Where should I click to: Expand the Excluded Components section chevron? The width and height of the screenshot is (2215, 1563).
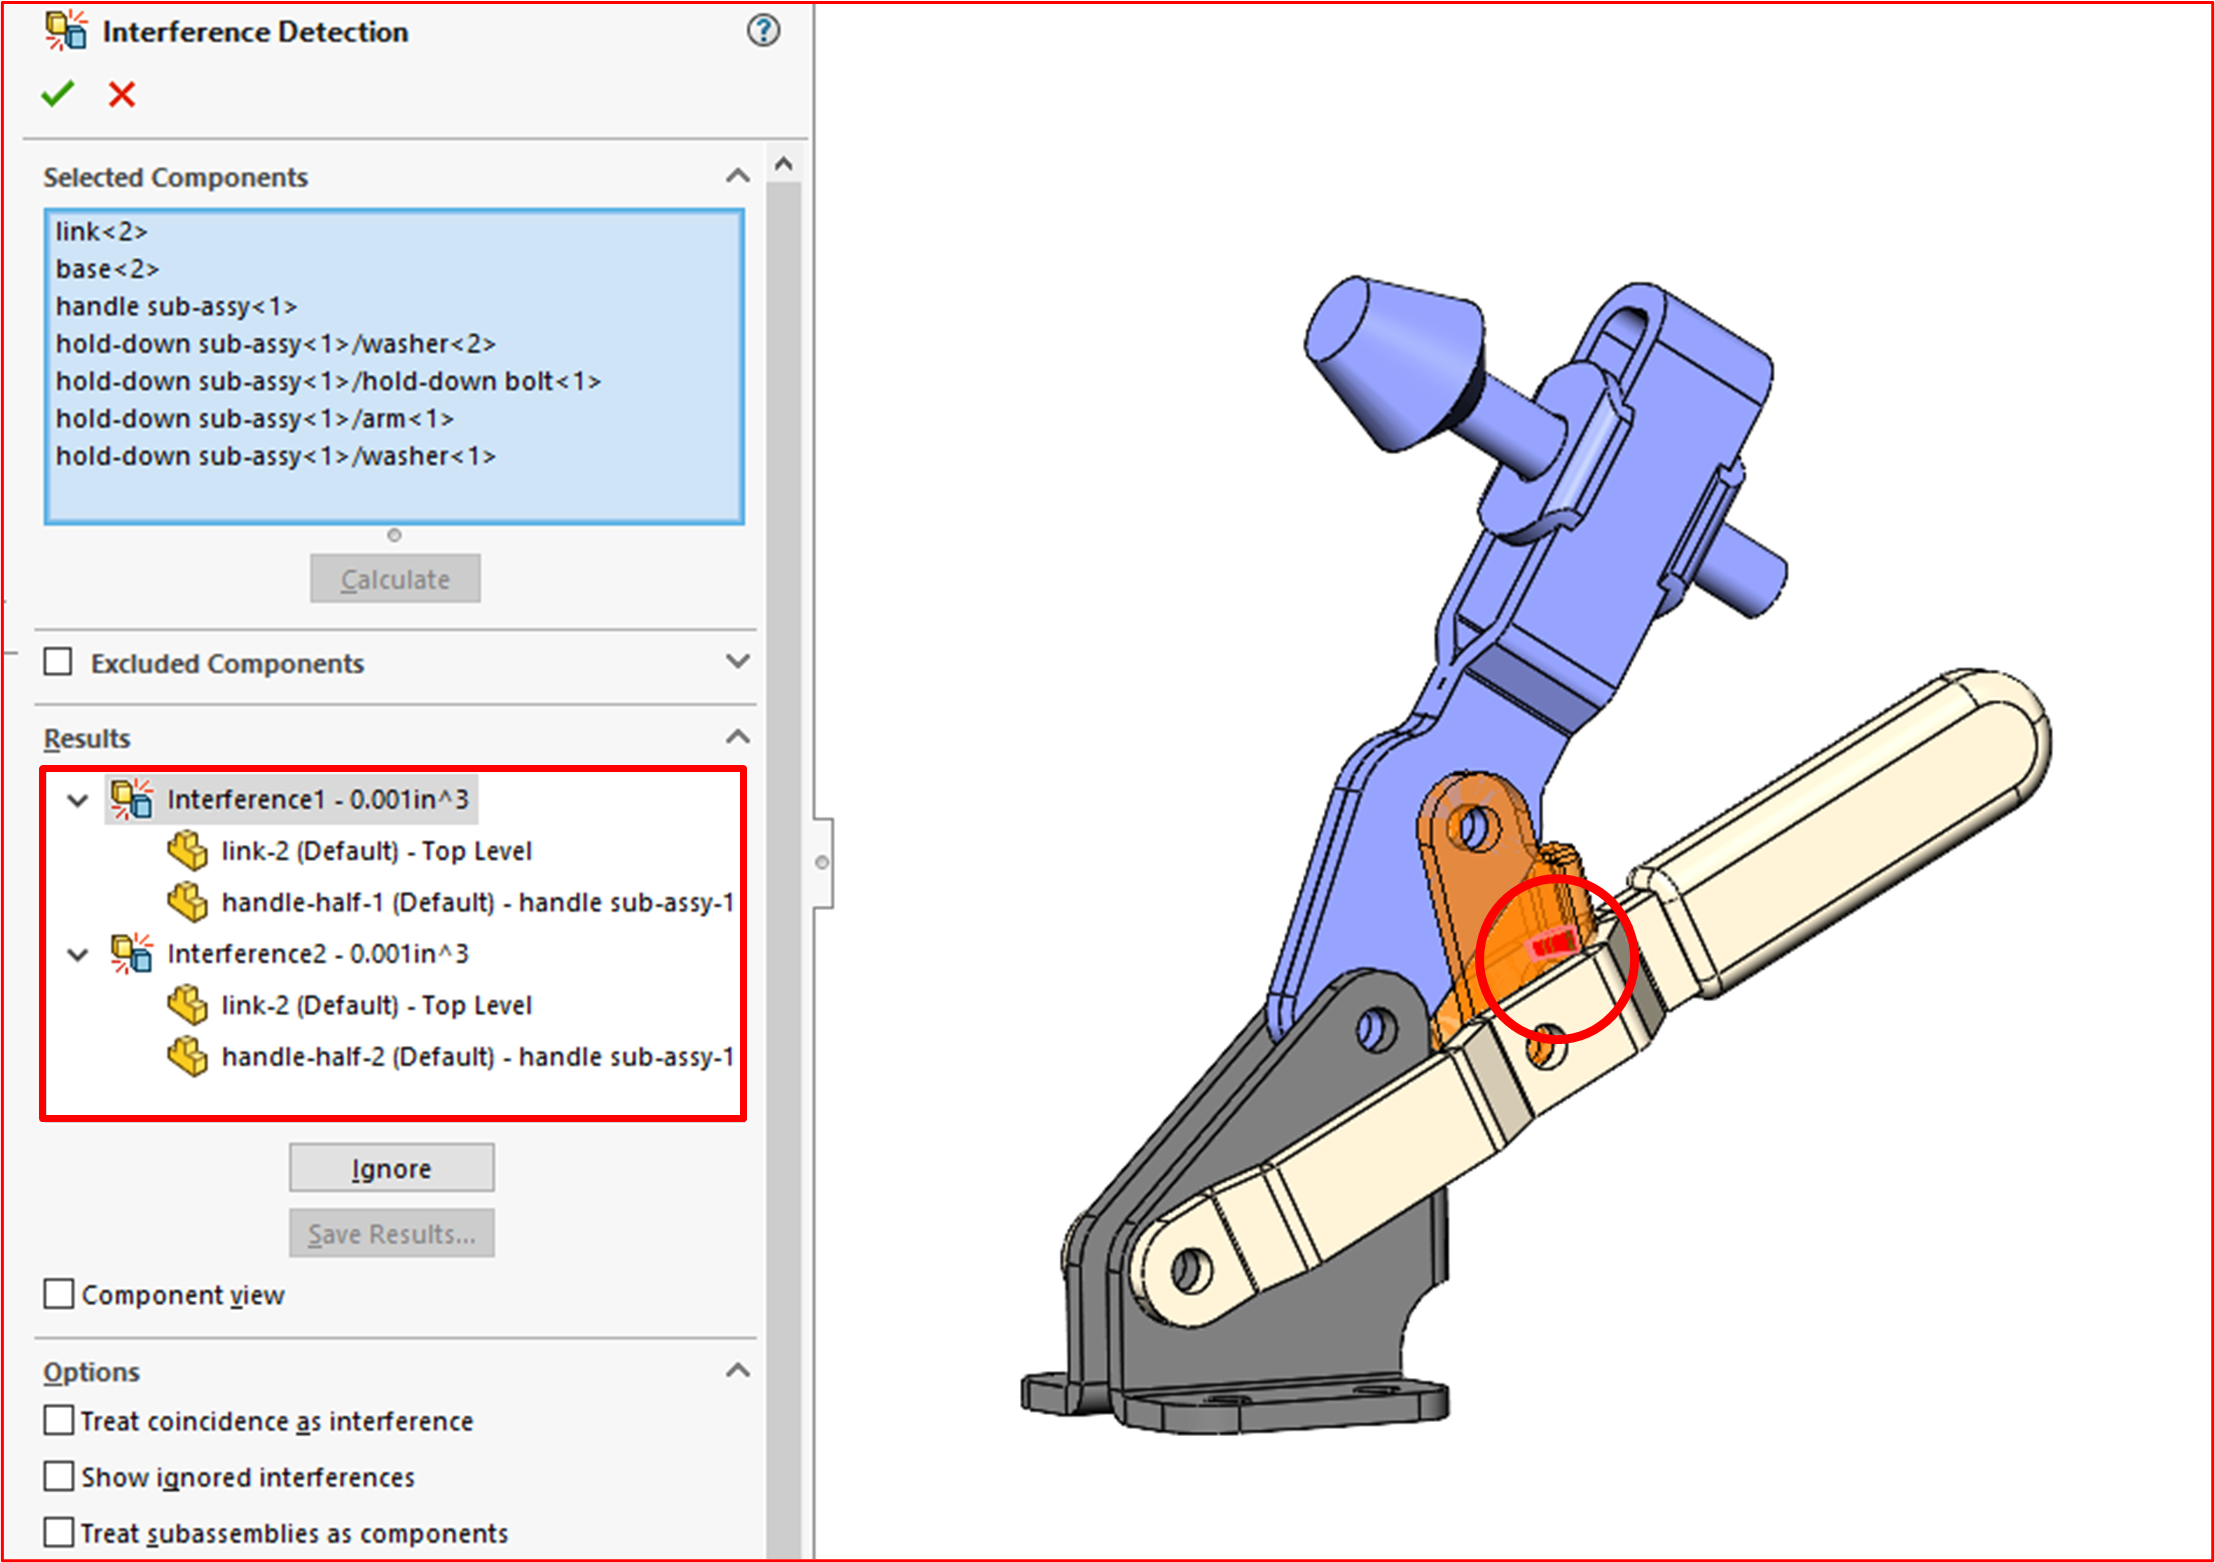tap(737, 661)
